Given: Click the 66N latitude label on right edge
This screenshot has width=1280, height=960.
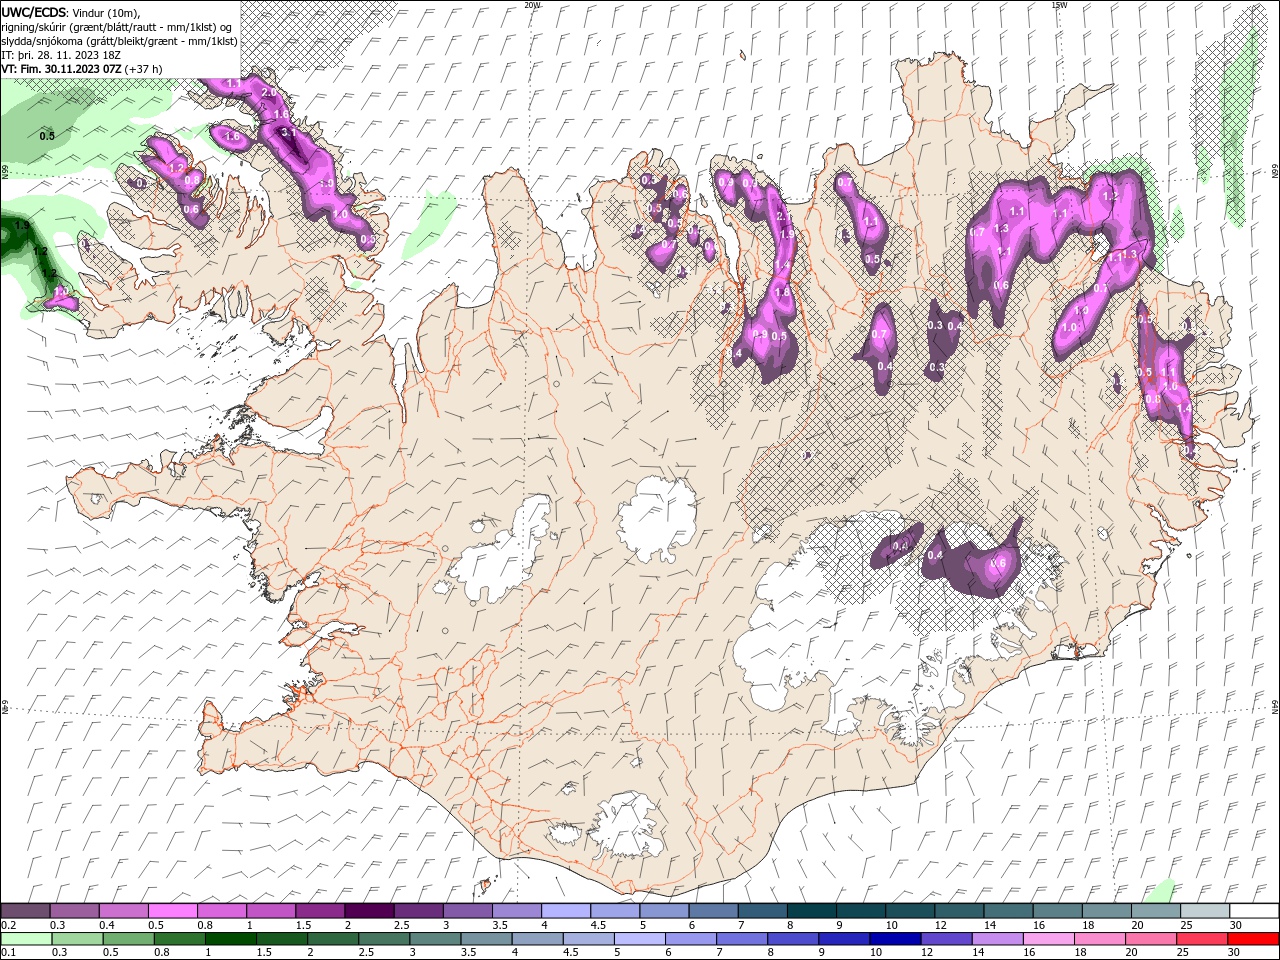Looking at the screenshot, I should point(1275,170).
